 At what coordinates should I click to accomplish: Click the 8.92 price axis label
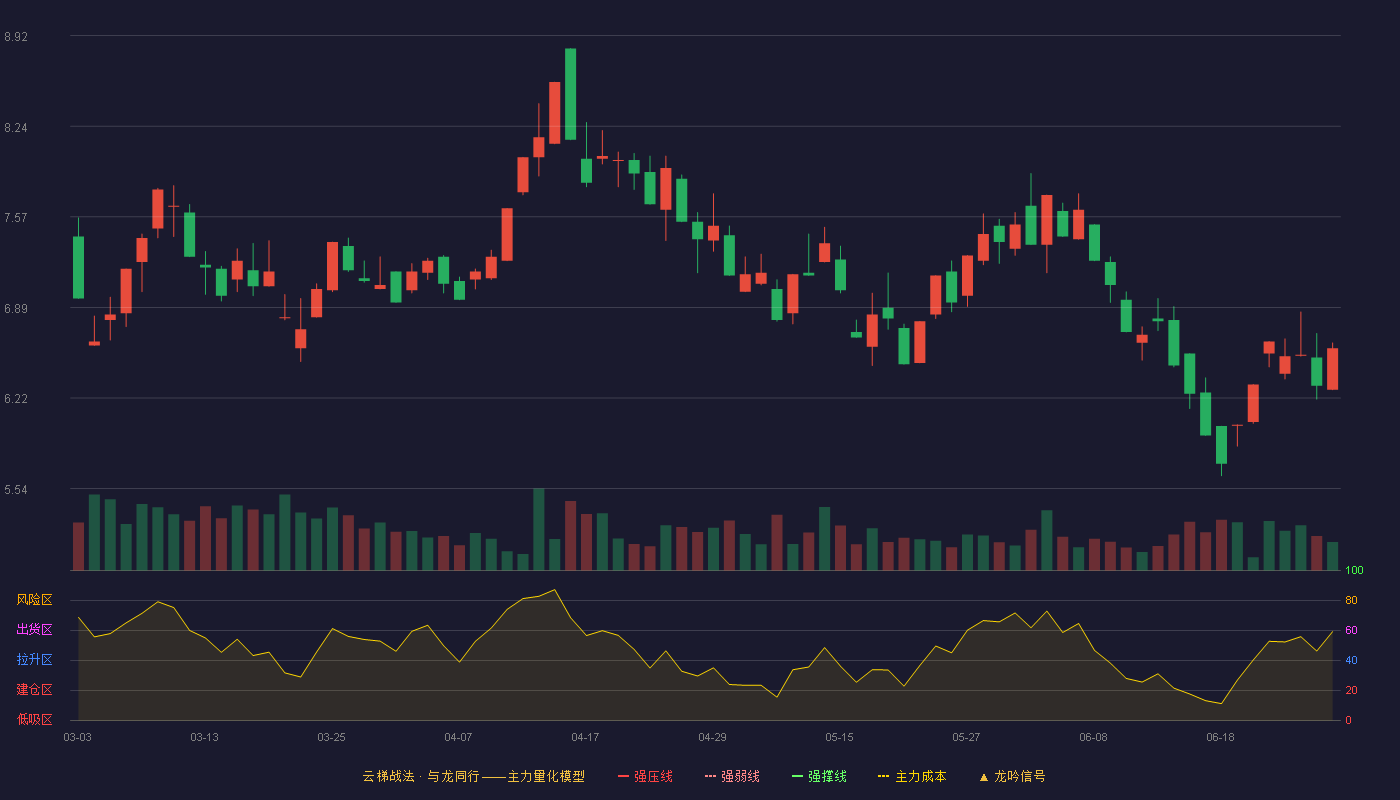tap(16, 37)
